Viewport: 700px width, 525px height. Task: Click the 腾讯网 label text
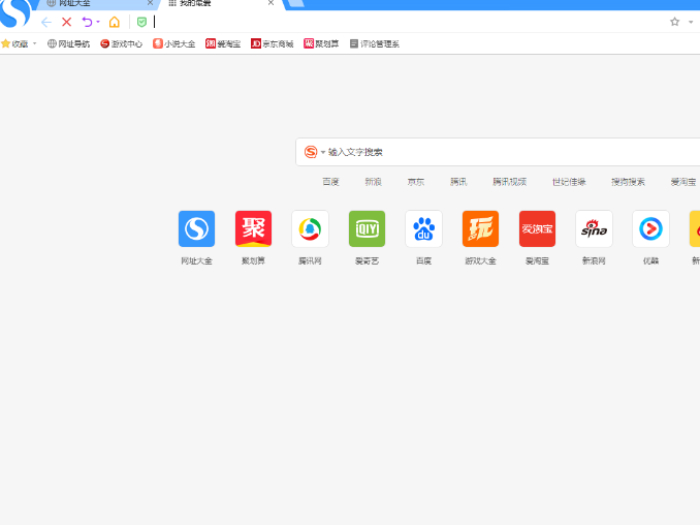click(x=310, y=261)
